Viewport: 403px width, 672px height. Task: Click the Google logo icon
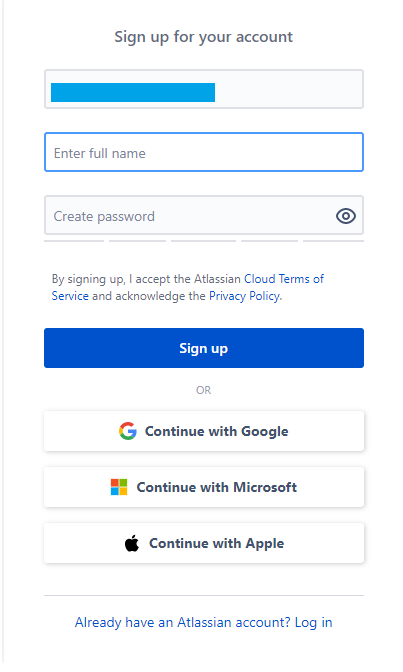coord(128,431)
